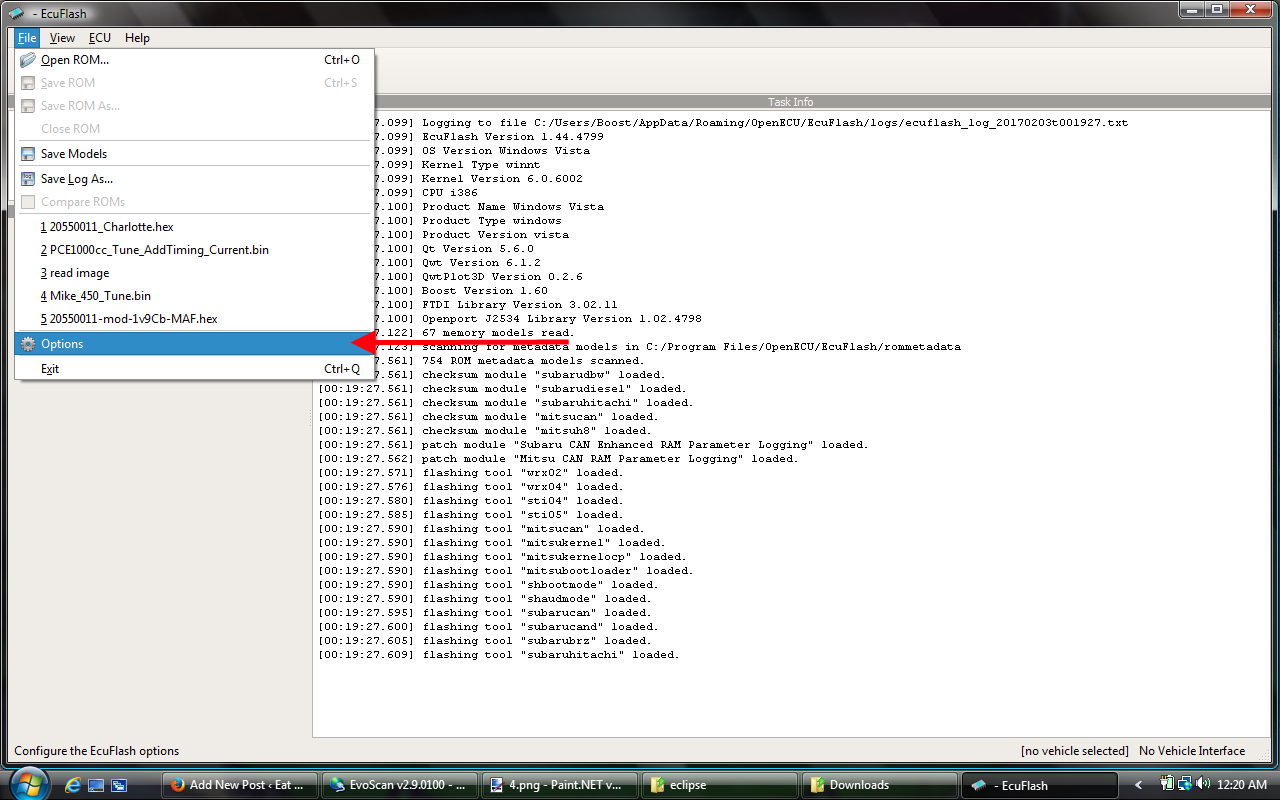Click Options in the File menu
Image resolution: width=1280 pixels, height=800 pixels.
[195, 344]
